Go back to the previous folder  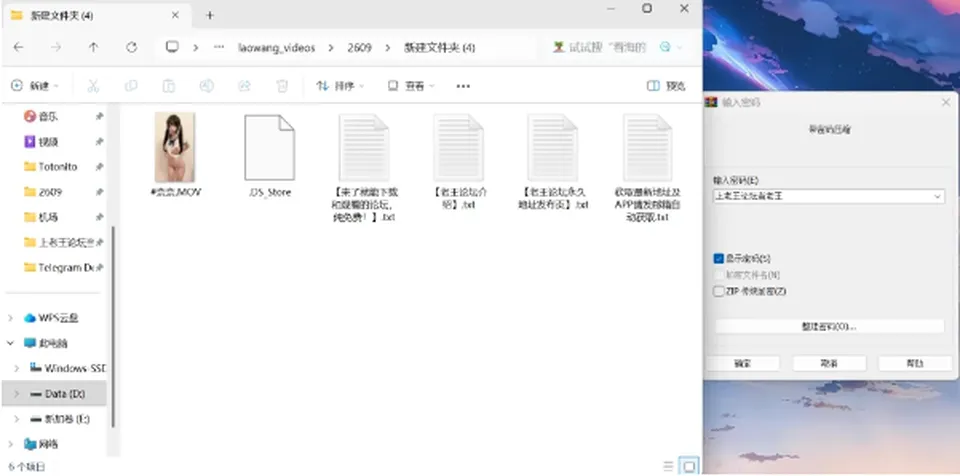(18, 47)
